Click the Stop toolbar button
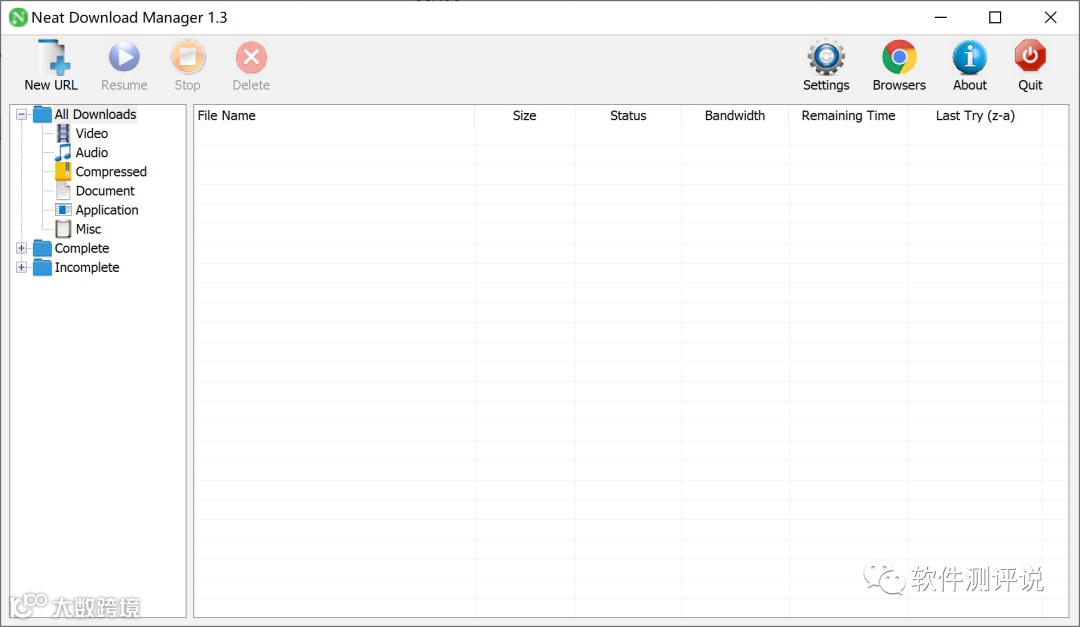 tap(187, 66)
